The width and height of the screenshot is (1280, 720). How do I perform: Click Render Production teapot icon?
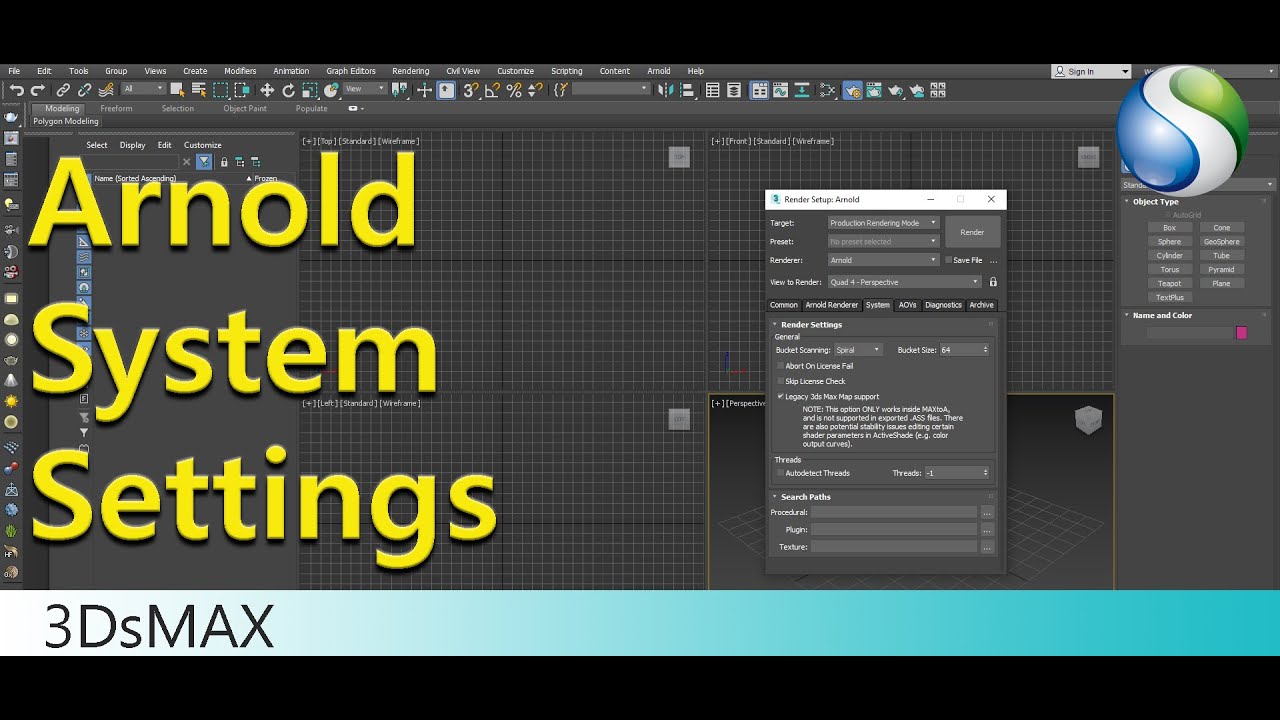(x=895, y=90)
